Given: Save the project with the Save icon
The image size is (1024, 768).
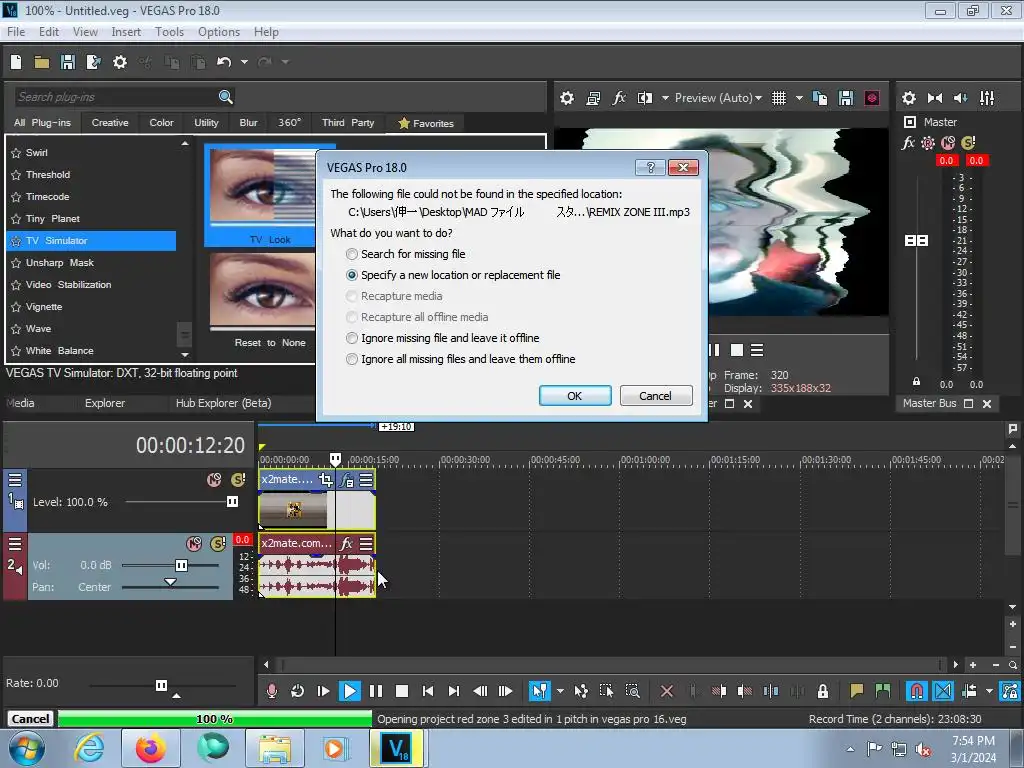Looking at the screenshot, I should (67, 62).
